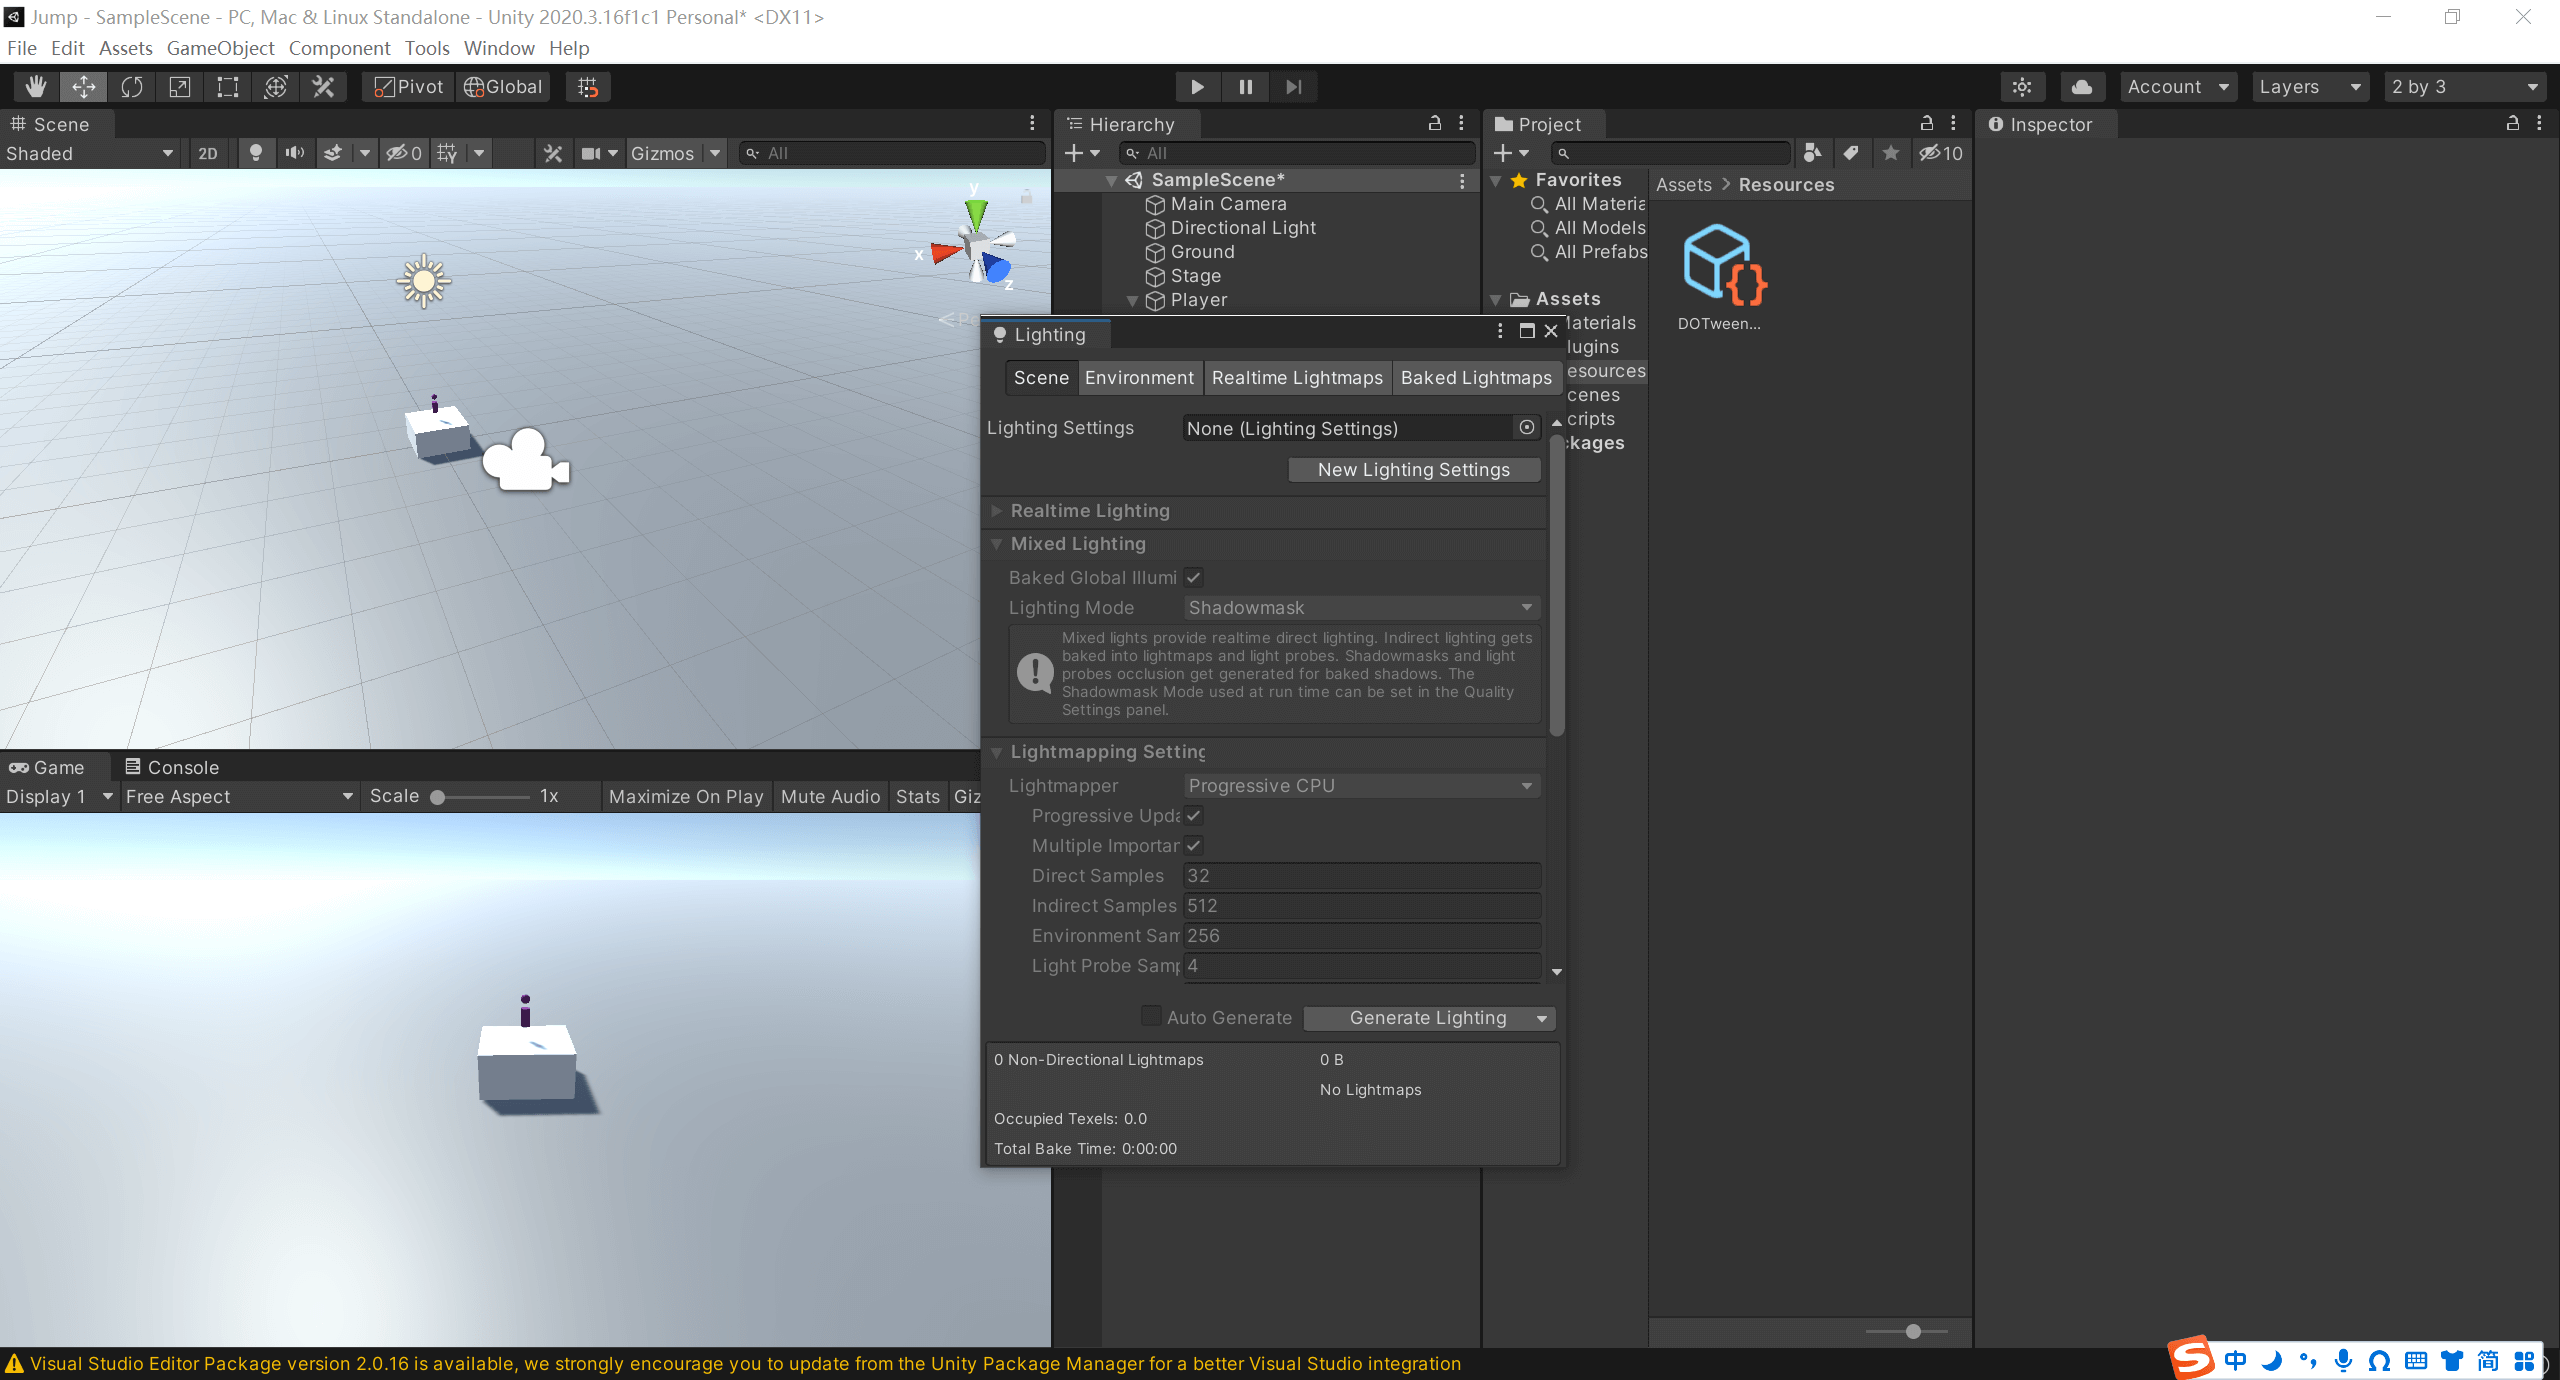Toggle scene lighting bulb icon
The image size is (2560, 1380).
coord(256,153)
